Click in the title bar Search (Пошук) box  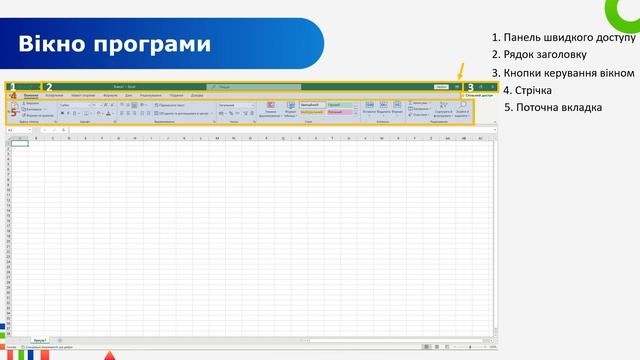(254, 87)
